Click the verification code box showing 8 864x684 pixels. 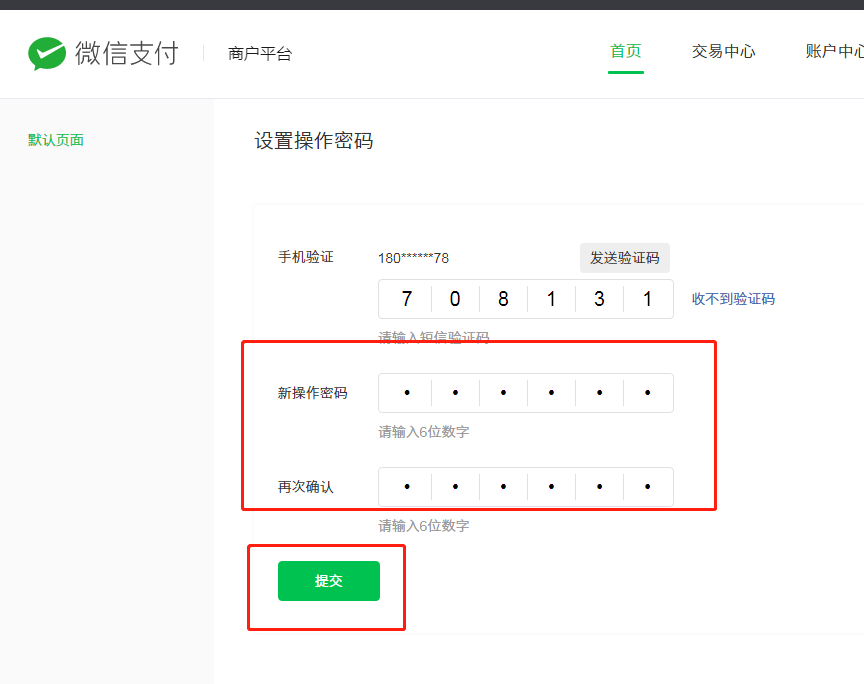tap(503, 299)
